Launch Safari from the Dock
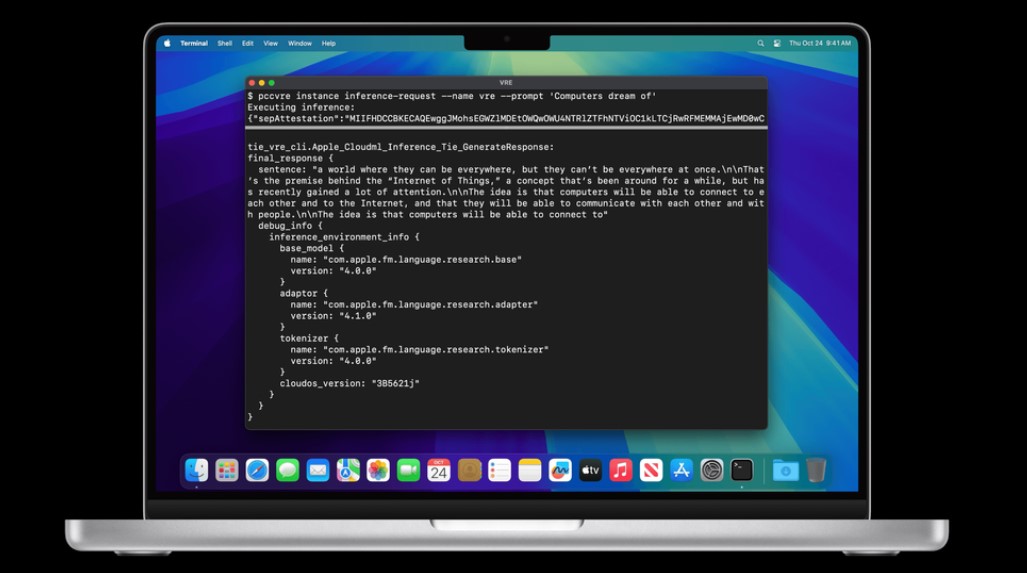 pyautogui.click(x=257, y=470)
